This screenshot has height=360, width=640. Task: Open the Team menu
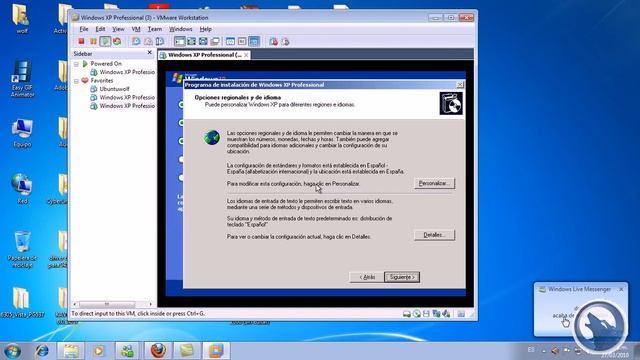[x=155, y=29]
